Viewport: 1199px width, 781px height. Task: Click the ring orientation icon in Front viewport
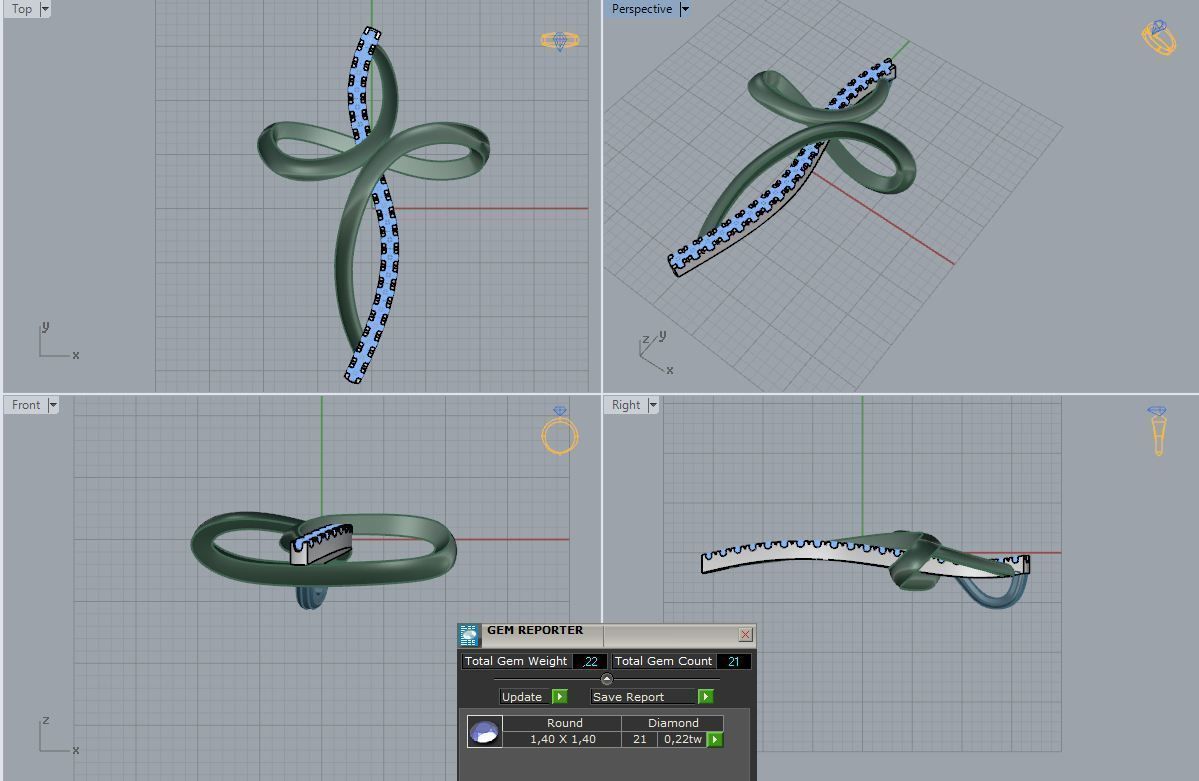[560, 431]
